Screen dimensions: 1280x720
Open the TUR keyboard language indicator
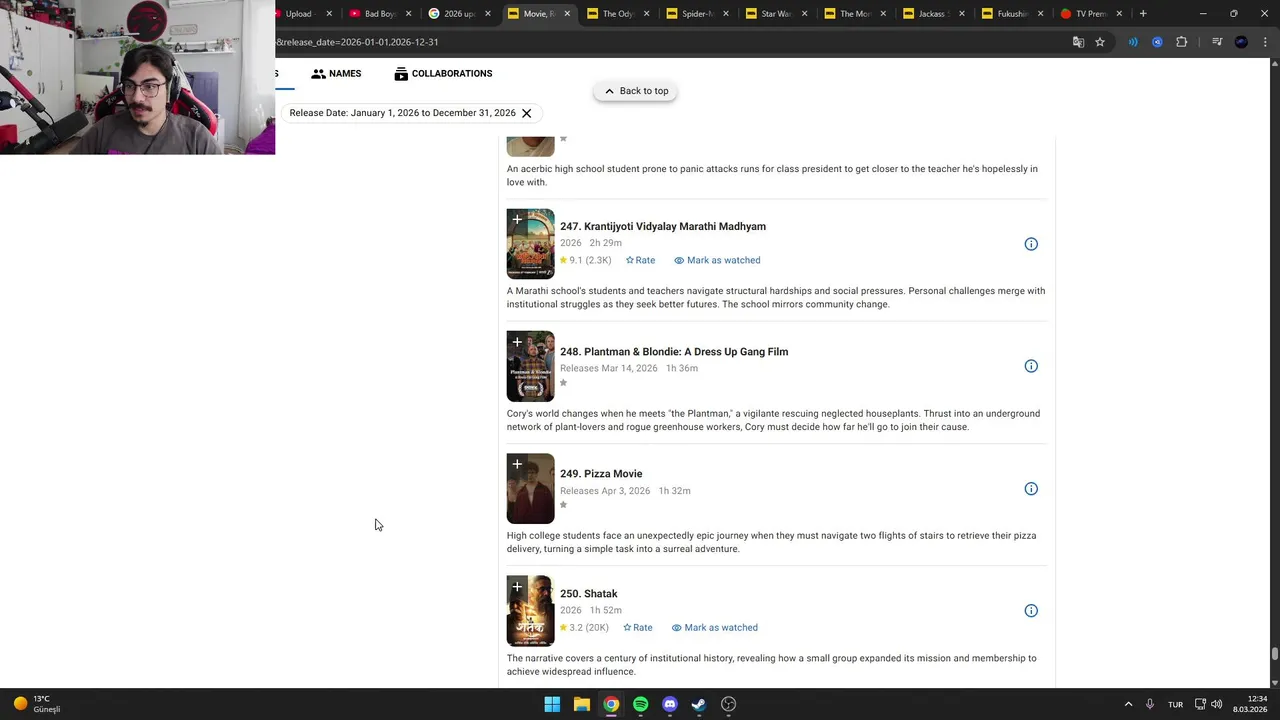[x=1175, y=704]
